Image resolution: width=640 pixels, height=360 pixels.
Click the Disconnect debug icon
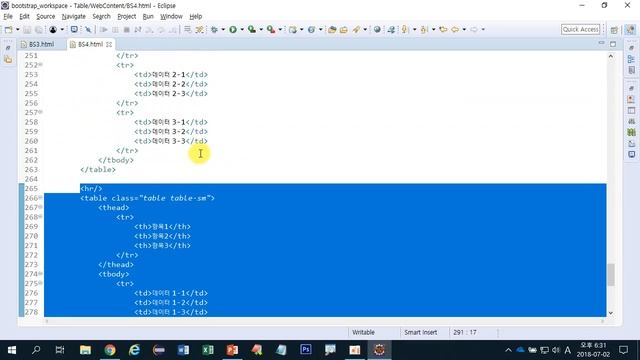click(x=138, y=29)
